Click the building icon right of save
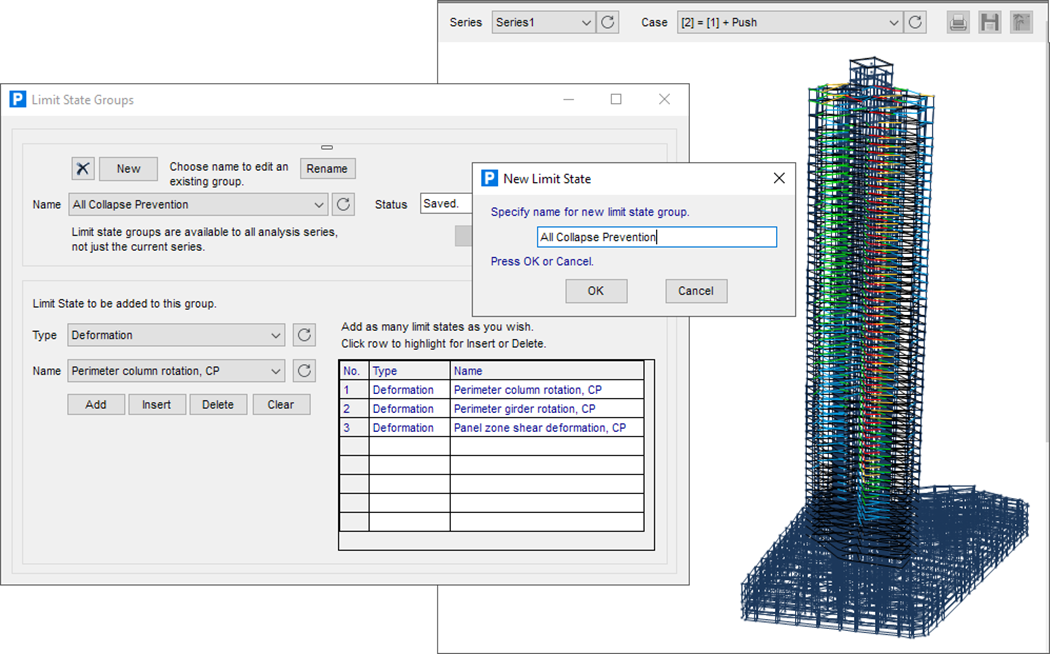Image resolution: width=1050 pixels, height=654 pixels. [x=1020, y=22]
